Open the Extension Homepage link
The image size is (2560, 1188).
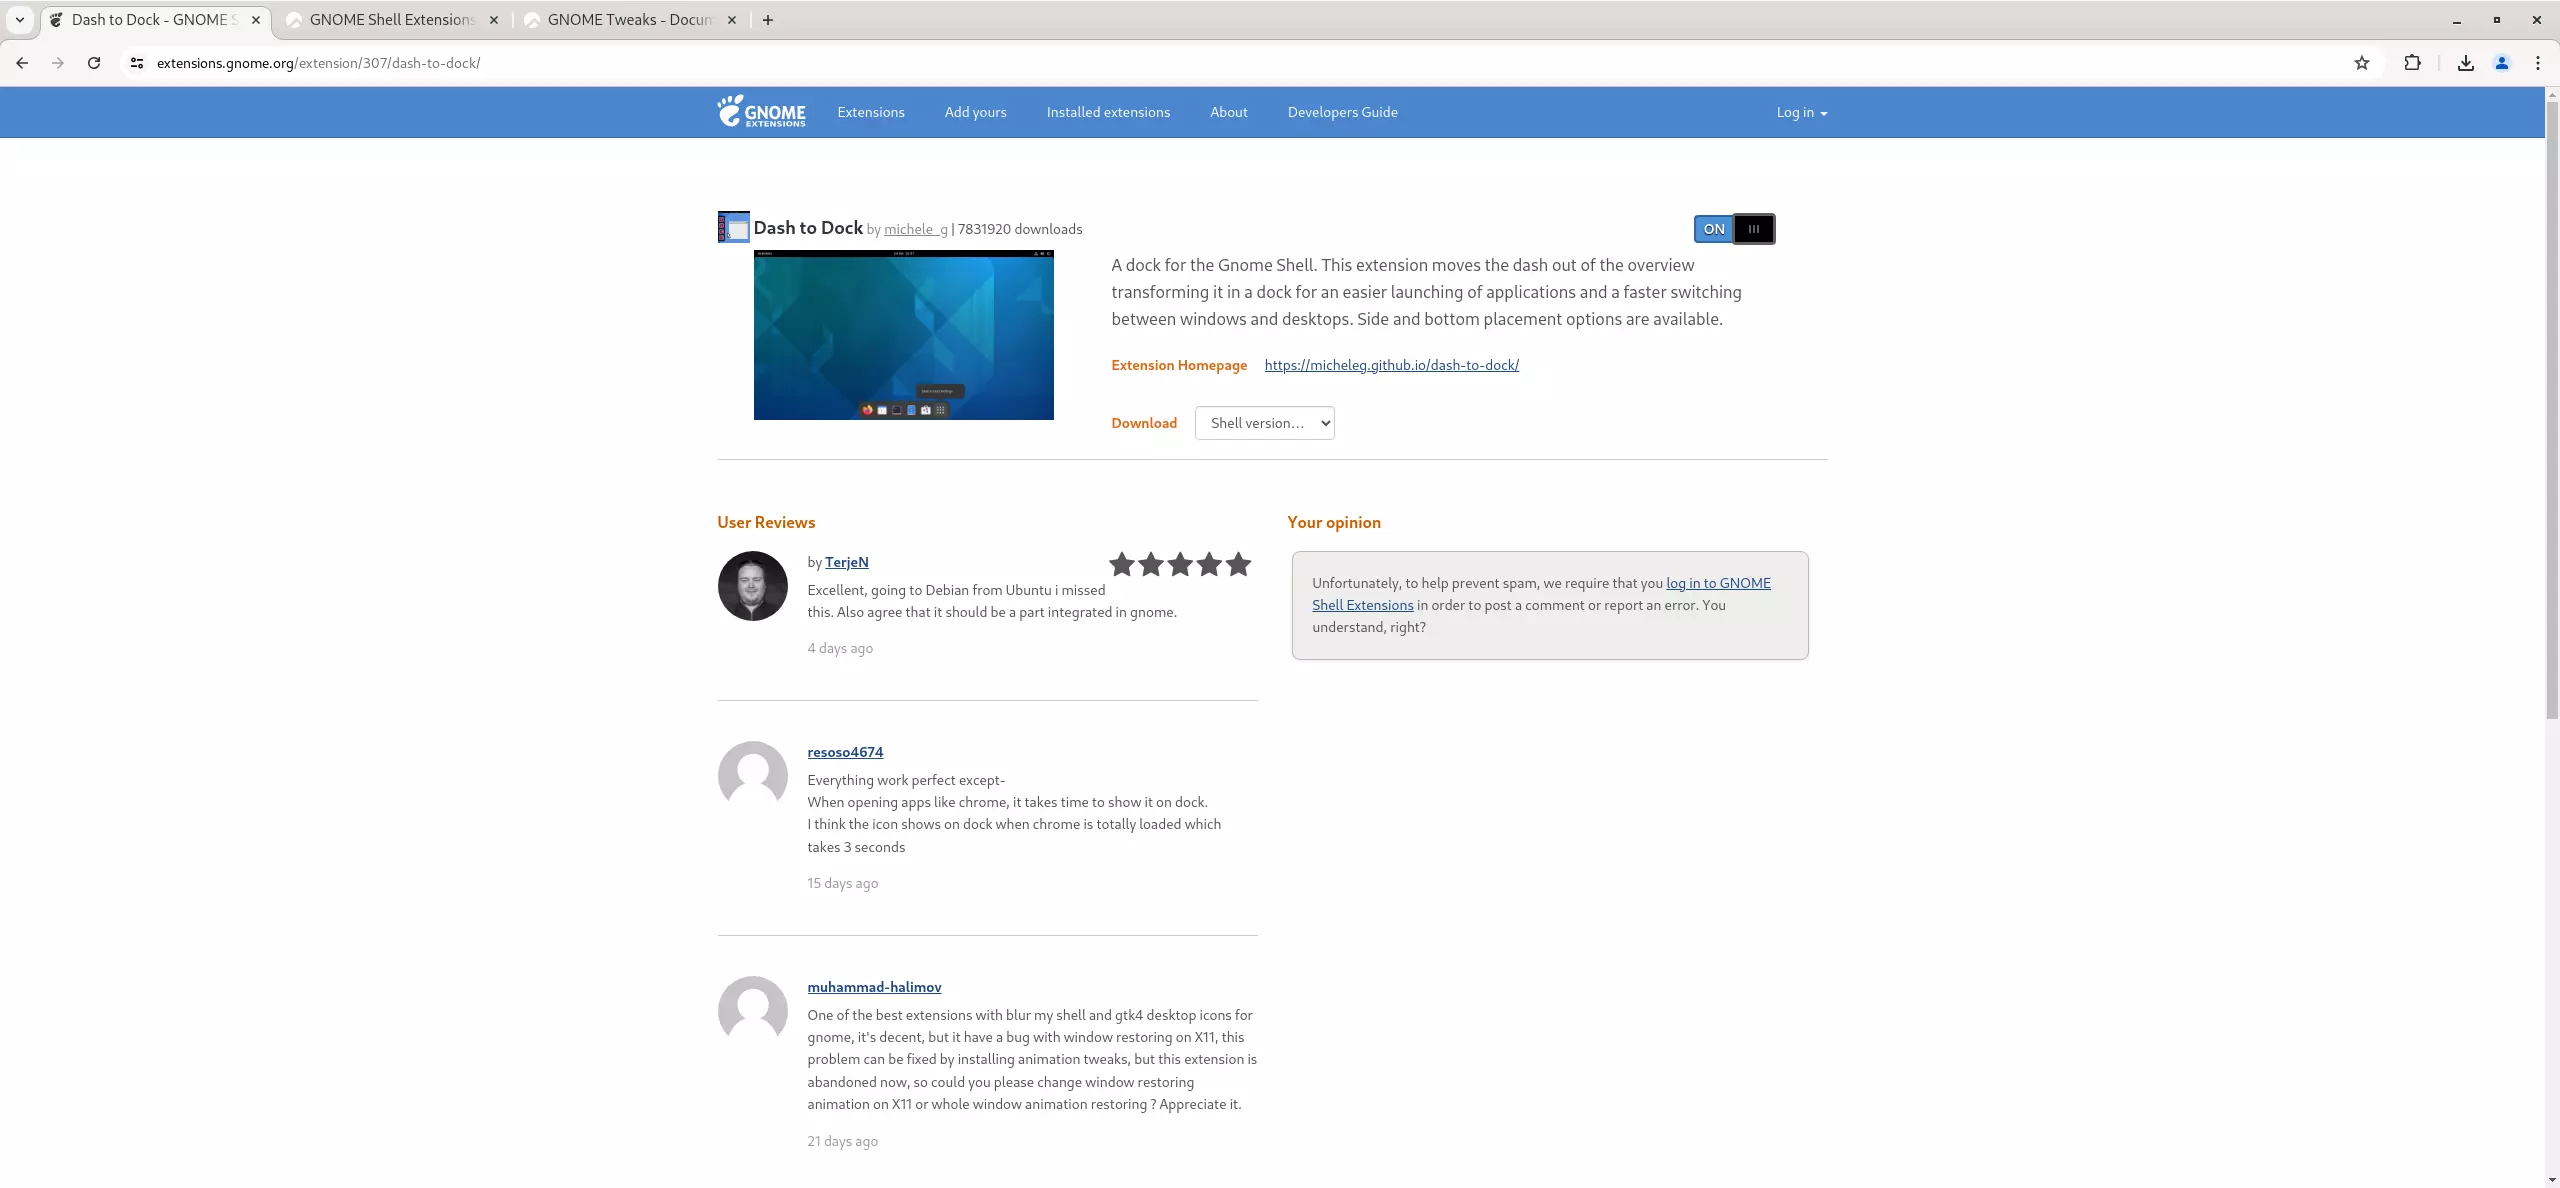[x=1389, y=364]
